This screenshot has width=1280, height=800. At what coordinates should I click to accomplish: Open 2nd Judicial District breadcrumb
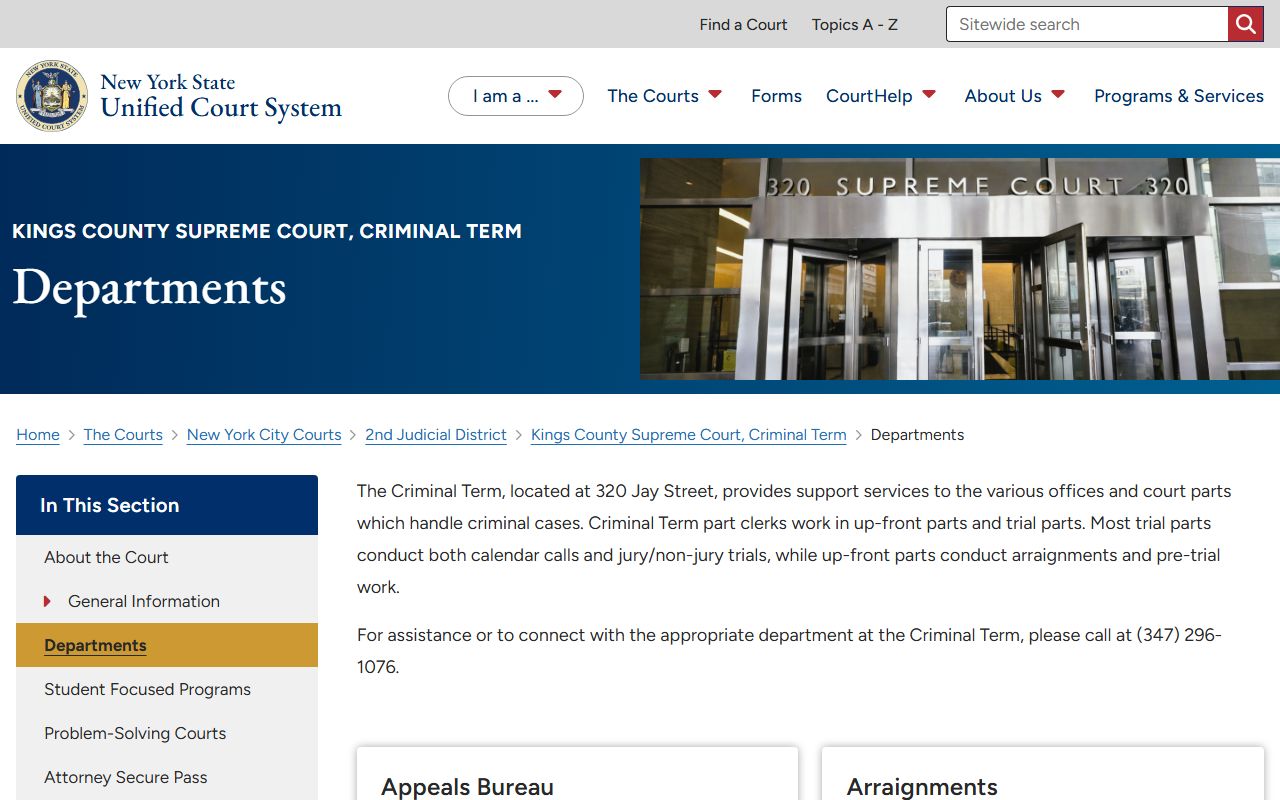436,435
